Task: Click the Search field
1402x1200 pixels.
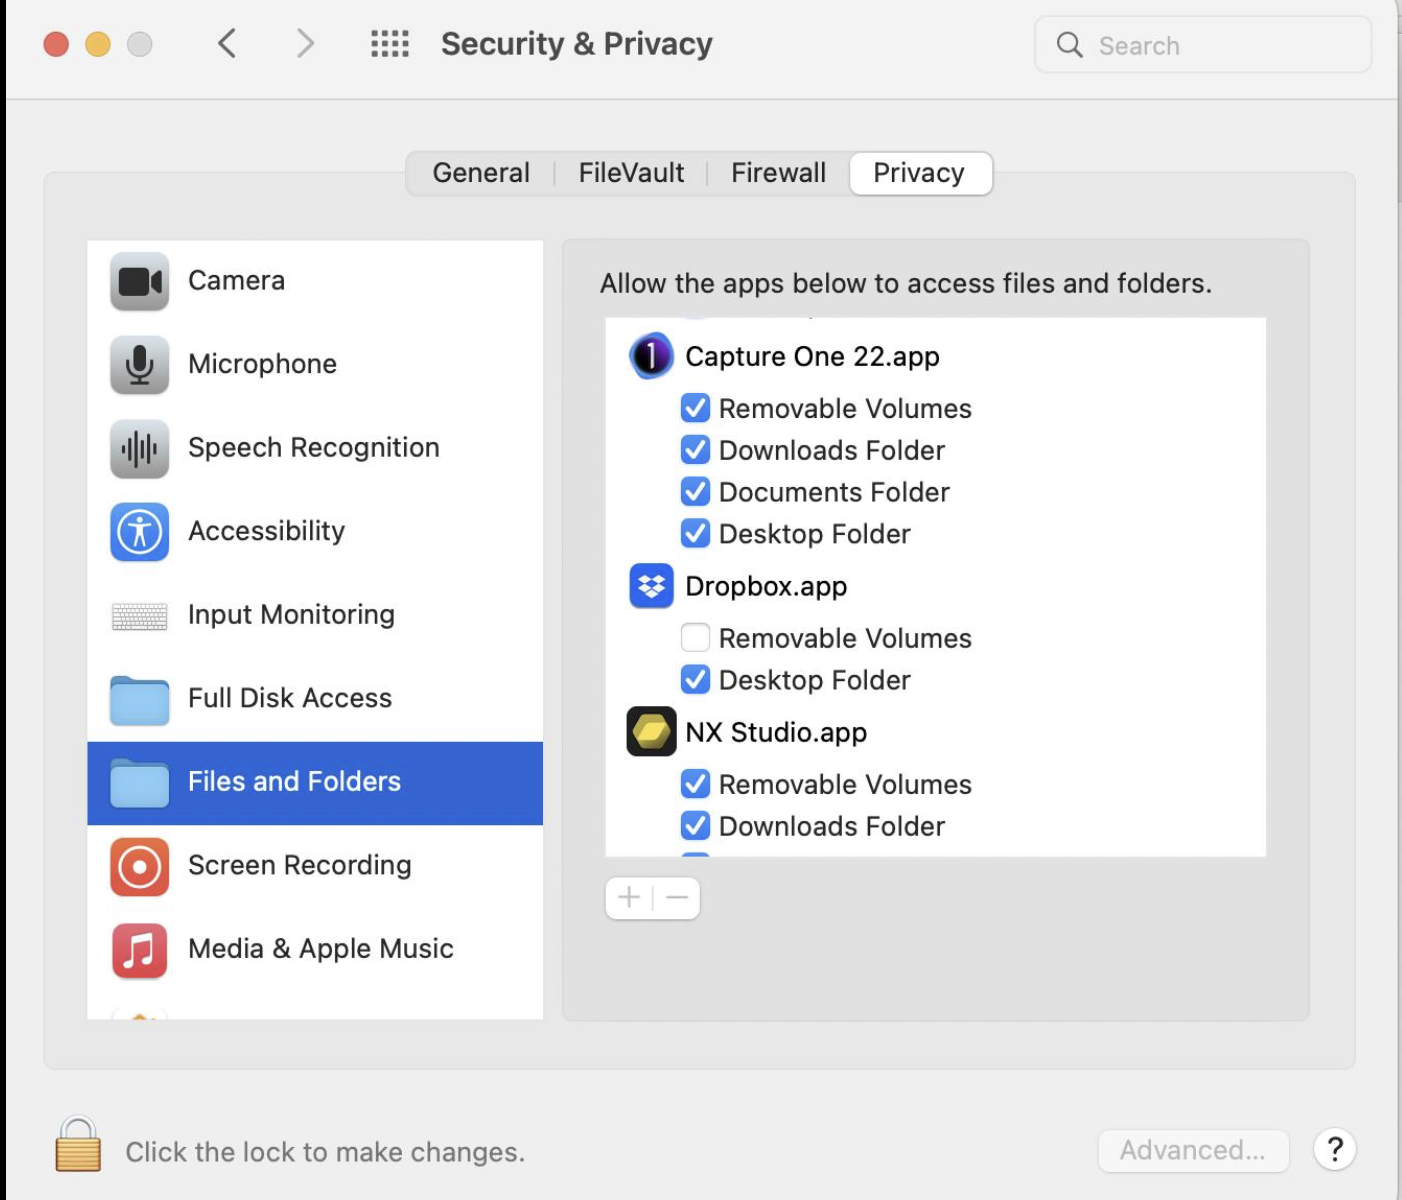Action: pyautogui.click(x=1203, y=45)
